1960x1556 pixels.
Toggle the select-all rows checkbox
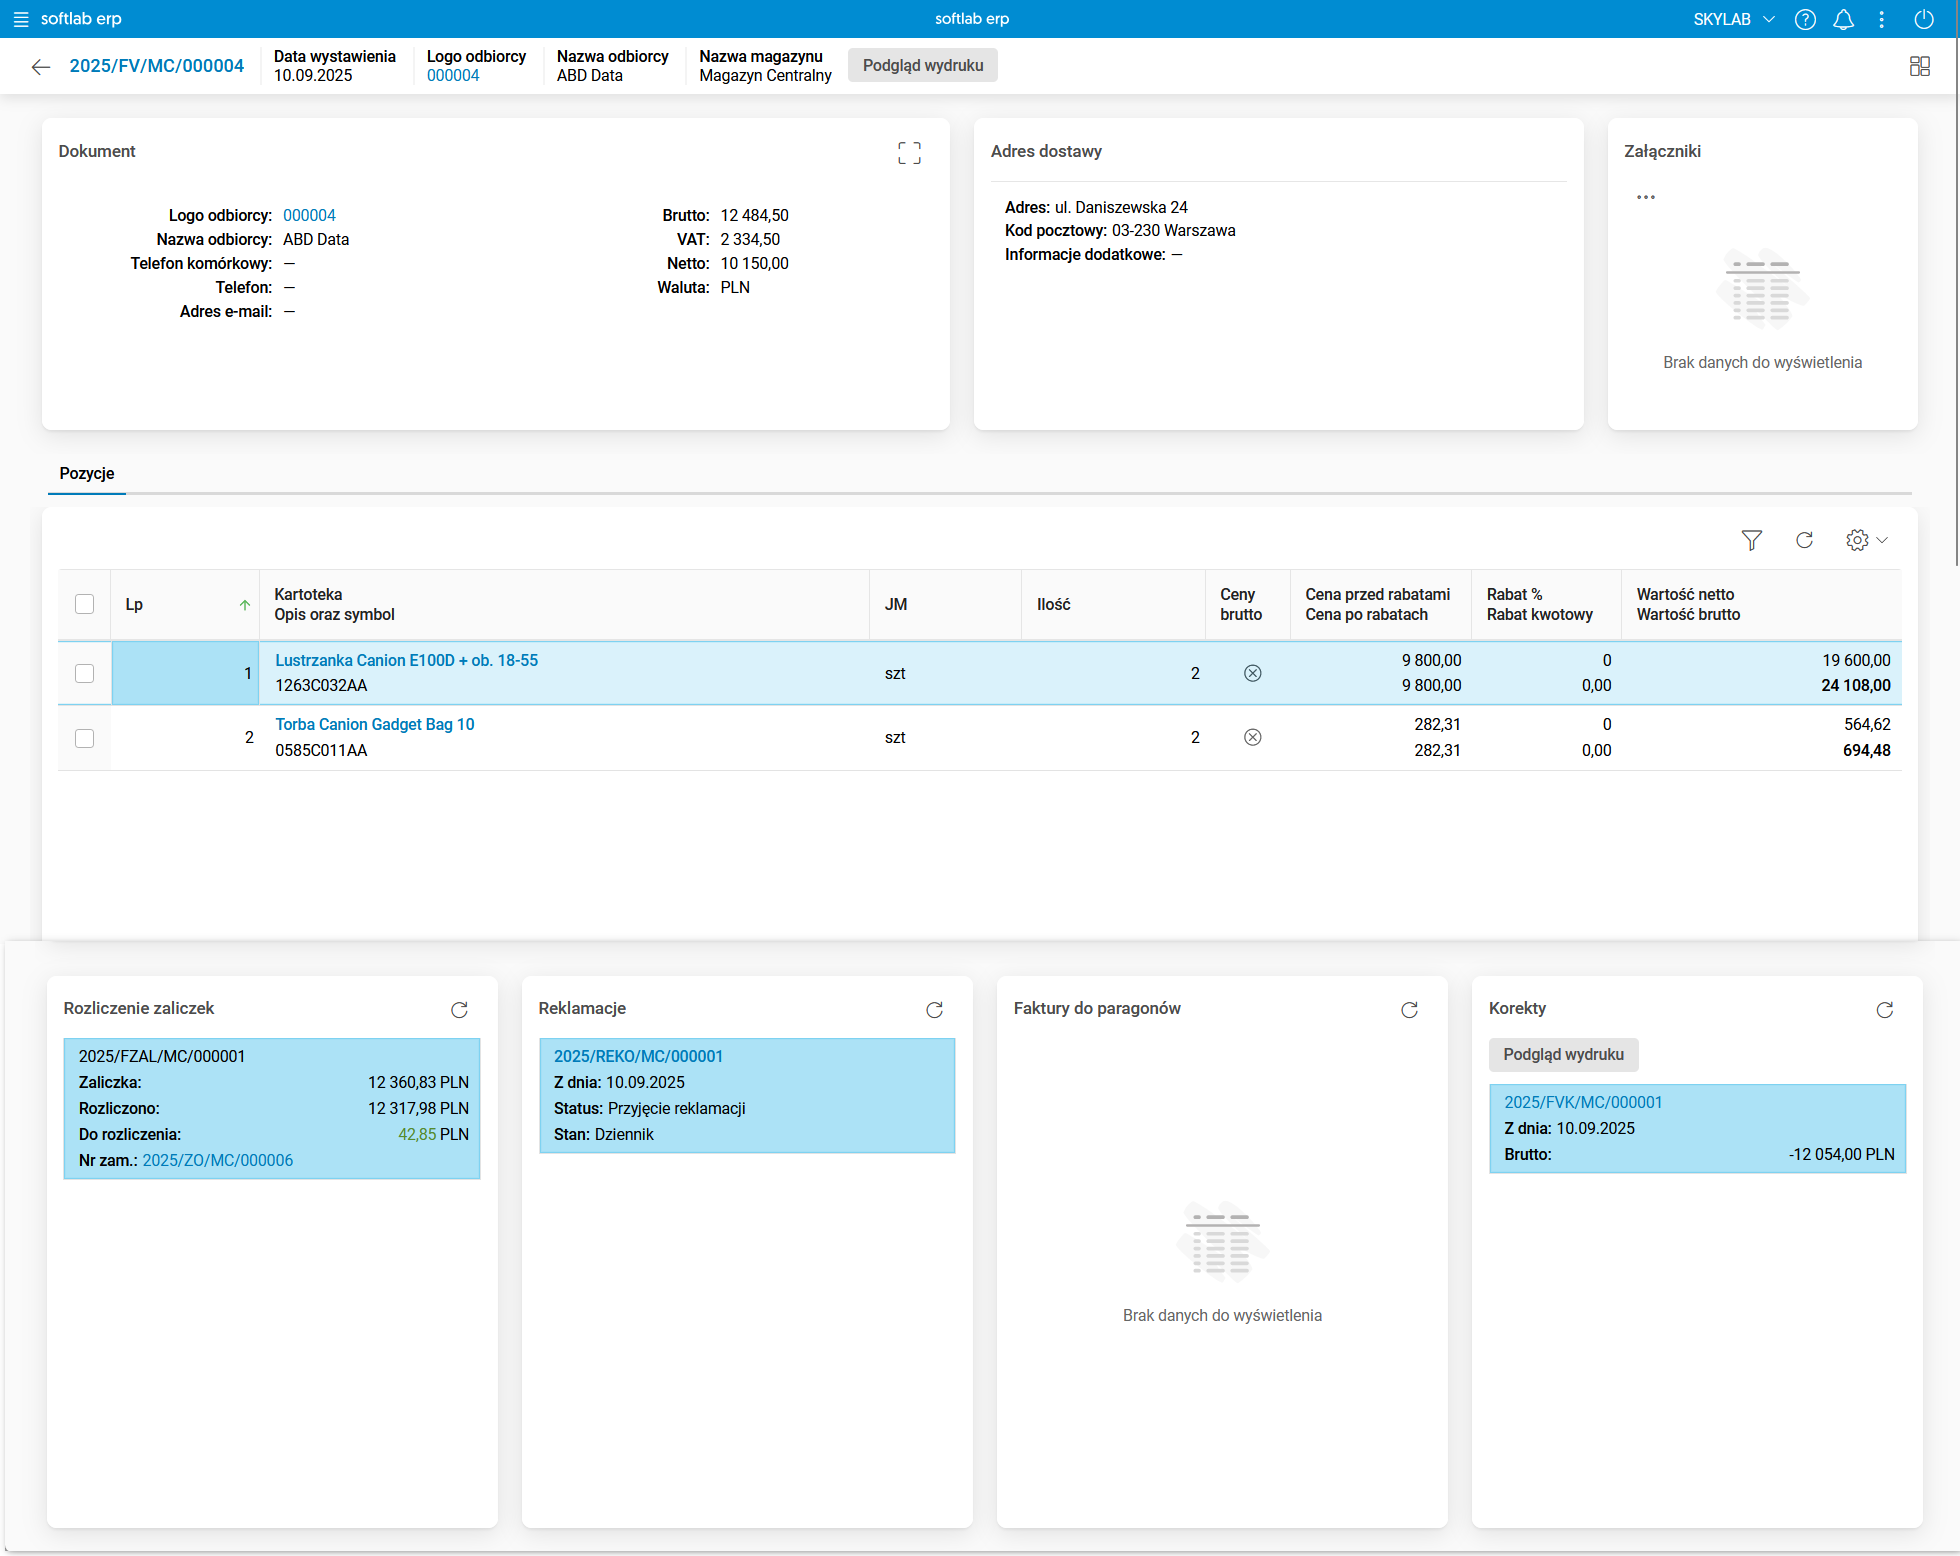[85, 604]
